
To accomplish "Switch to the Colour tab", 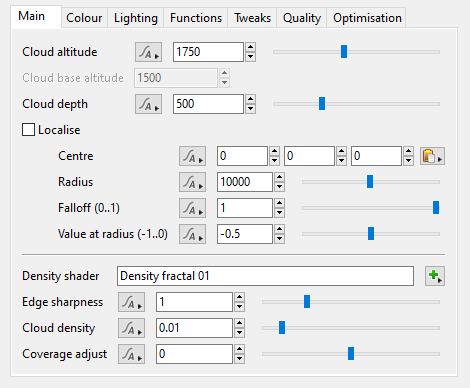I will click(x=84, y=18).
